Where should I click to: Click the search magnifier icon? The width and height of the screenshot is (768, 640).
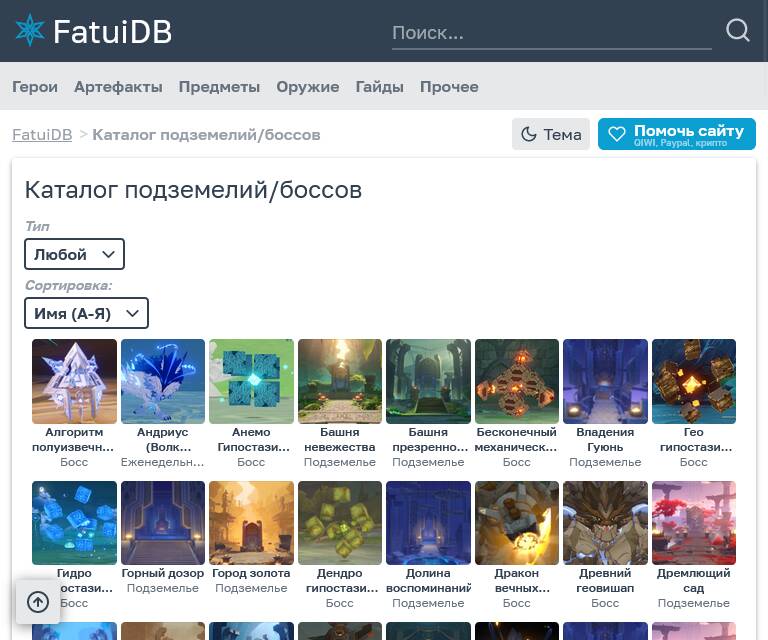pyautogui.click(x=737, y=30)
